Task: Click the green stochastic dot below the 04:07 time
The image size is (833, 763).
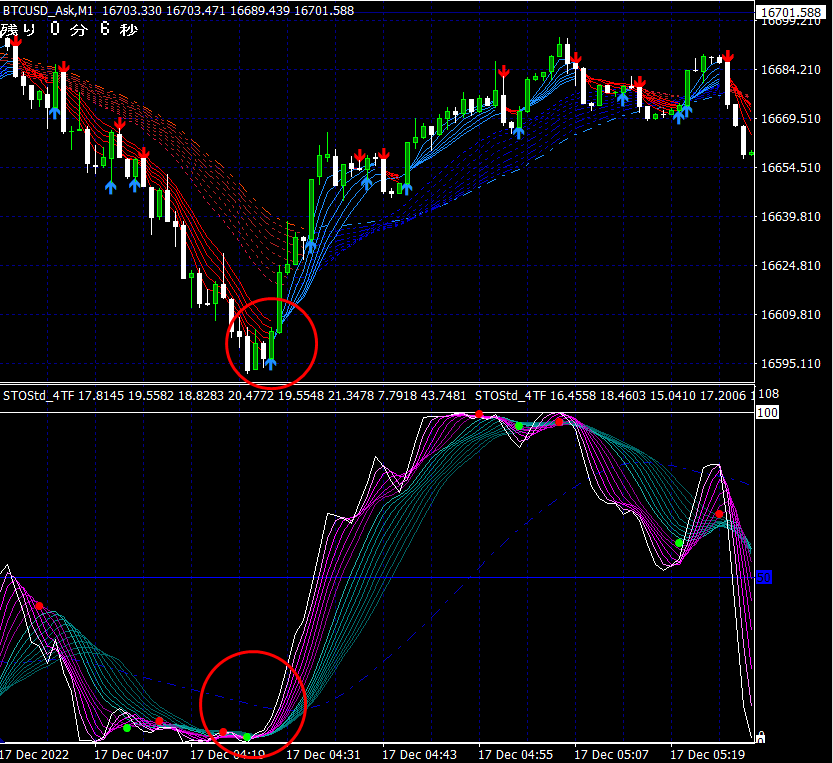Action: click(x=127, y=728)
